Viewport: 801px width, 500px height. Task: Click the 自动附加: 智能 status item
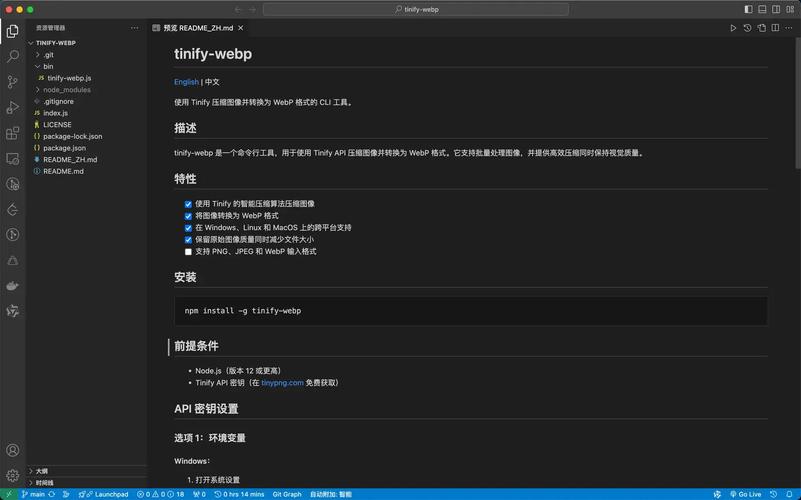[x=331, y=494]
